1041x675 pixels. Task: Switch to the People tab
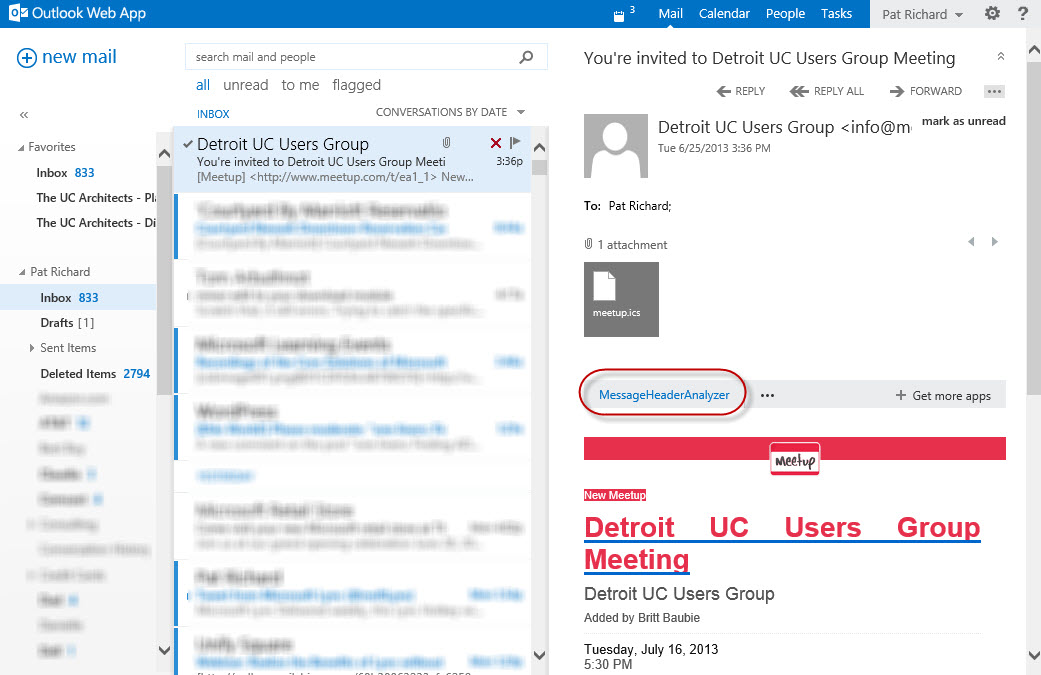point(785,13)
